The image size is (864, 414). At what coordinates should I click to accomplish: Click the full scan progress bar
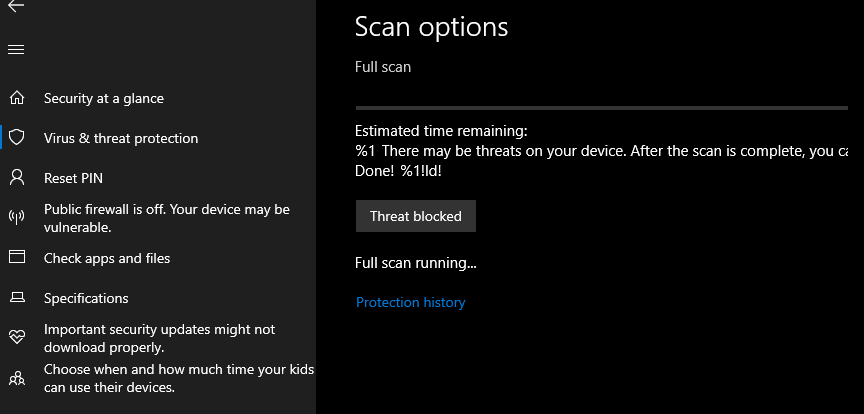[x=602, y=107]
